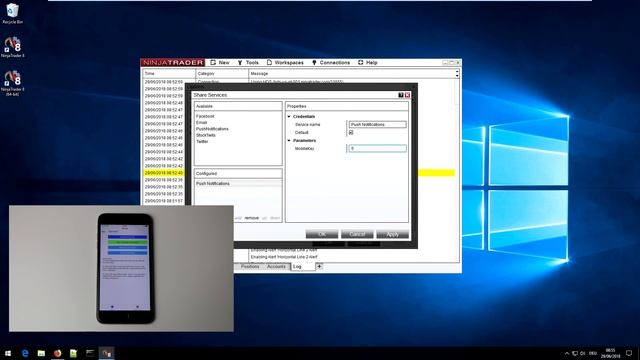Image resolution: width=640 pixels, height=360 pixels.
Task: Open the Action Center notifications icon
Action: tap(629, 353)
